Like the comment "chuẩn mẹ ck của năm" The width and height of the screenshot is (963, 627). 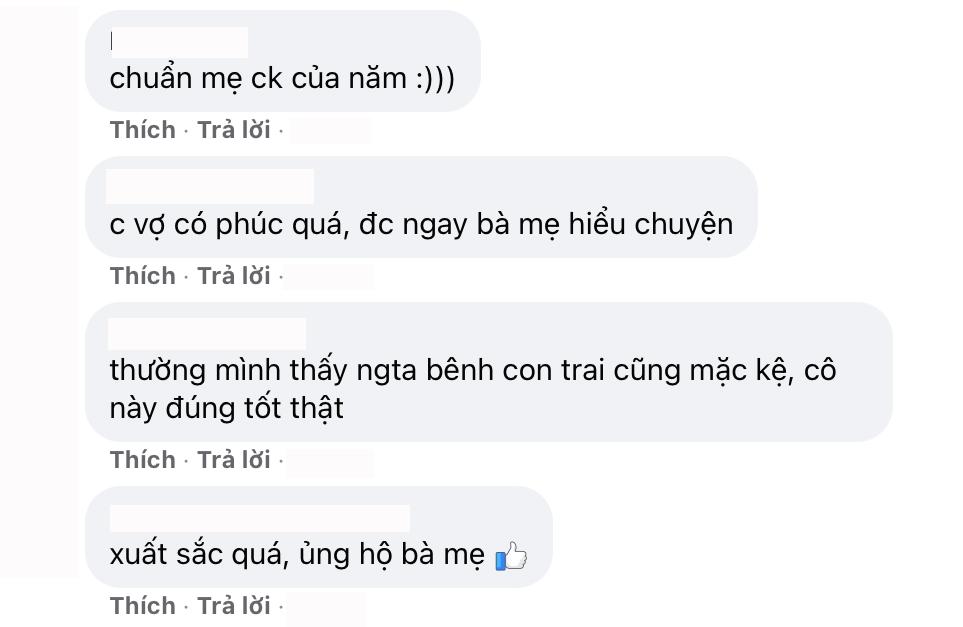142,129
